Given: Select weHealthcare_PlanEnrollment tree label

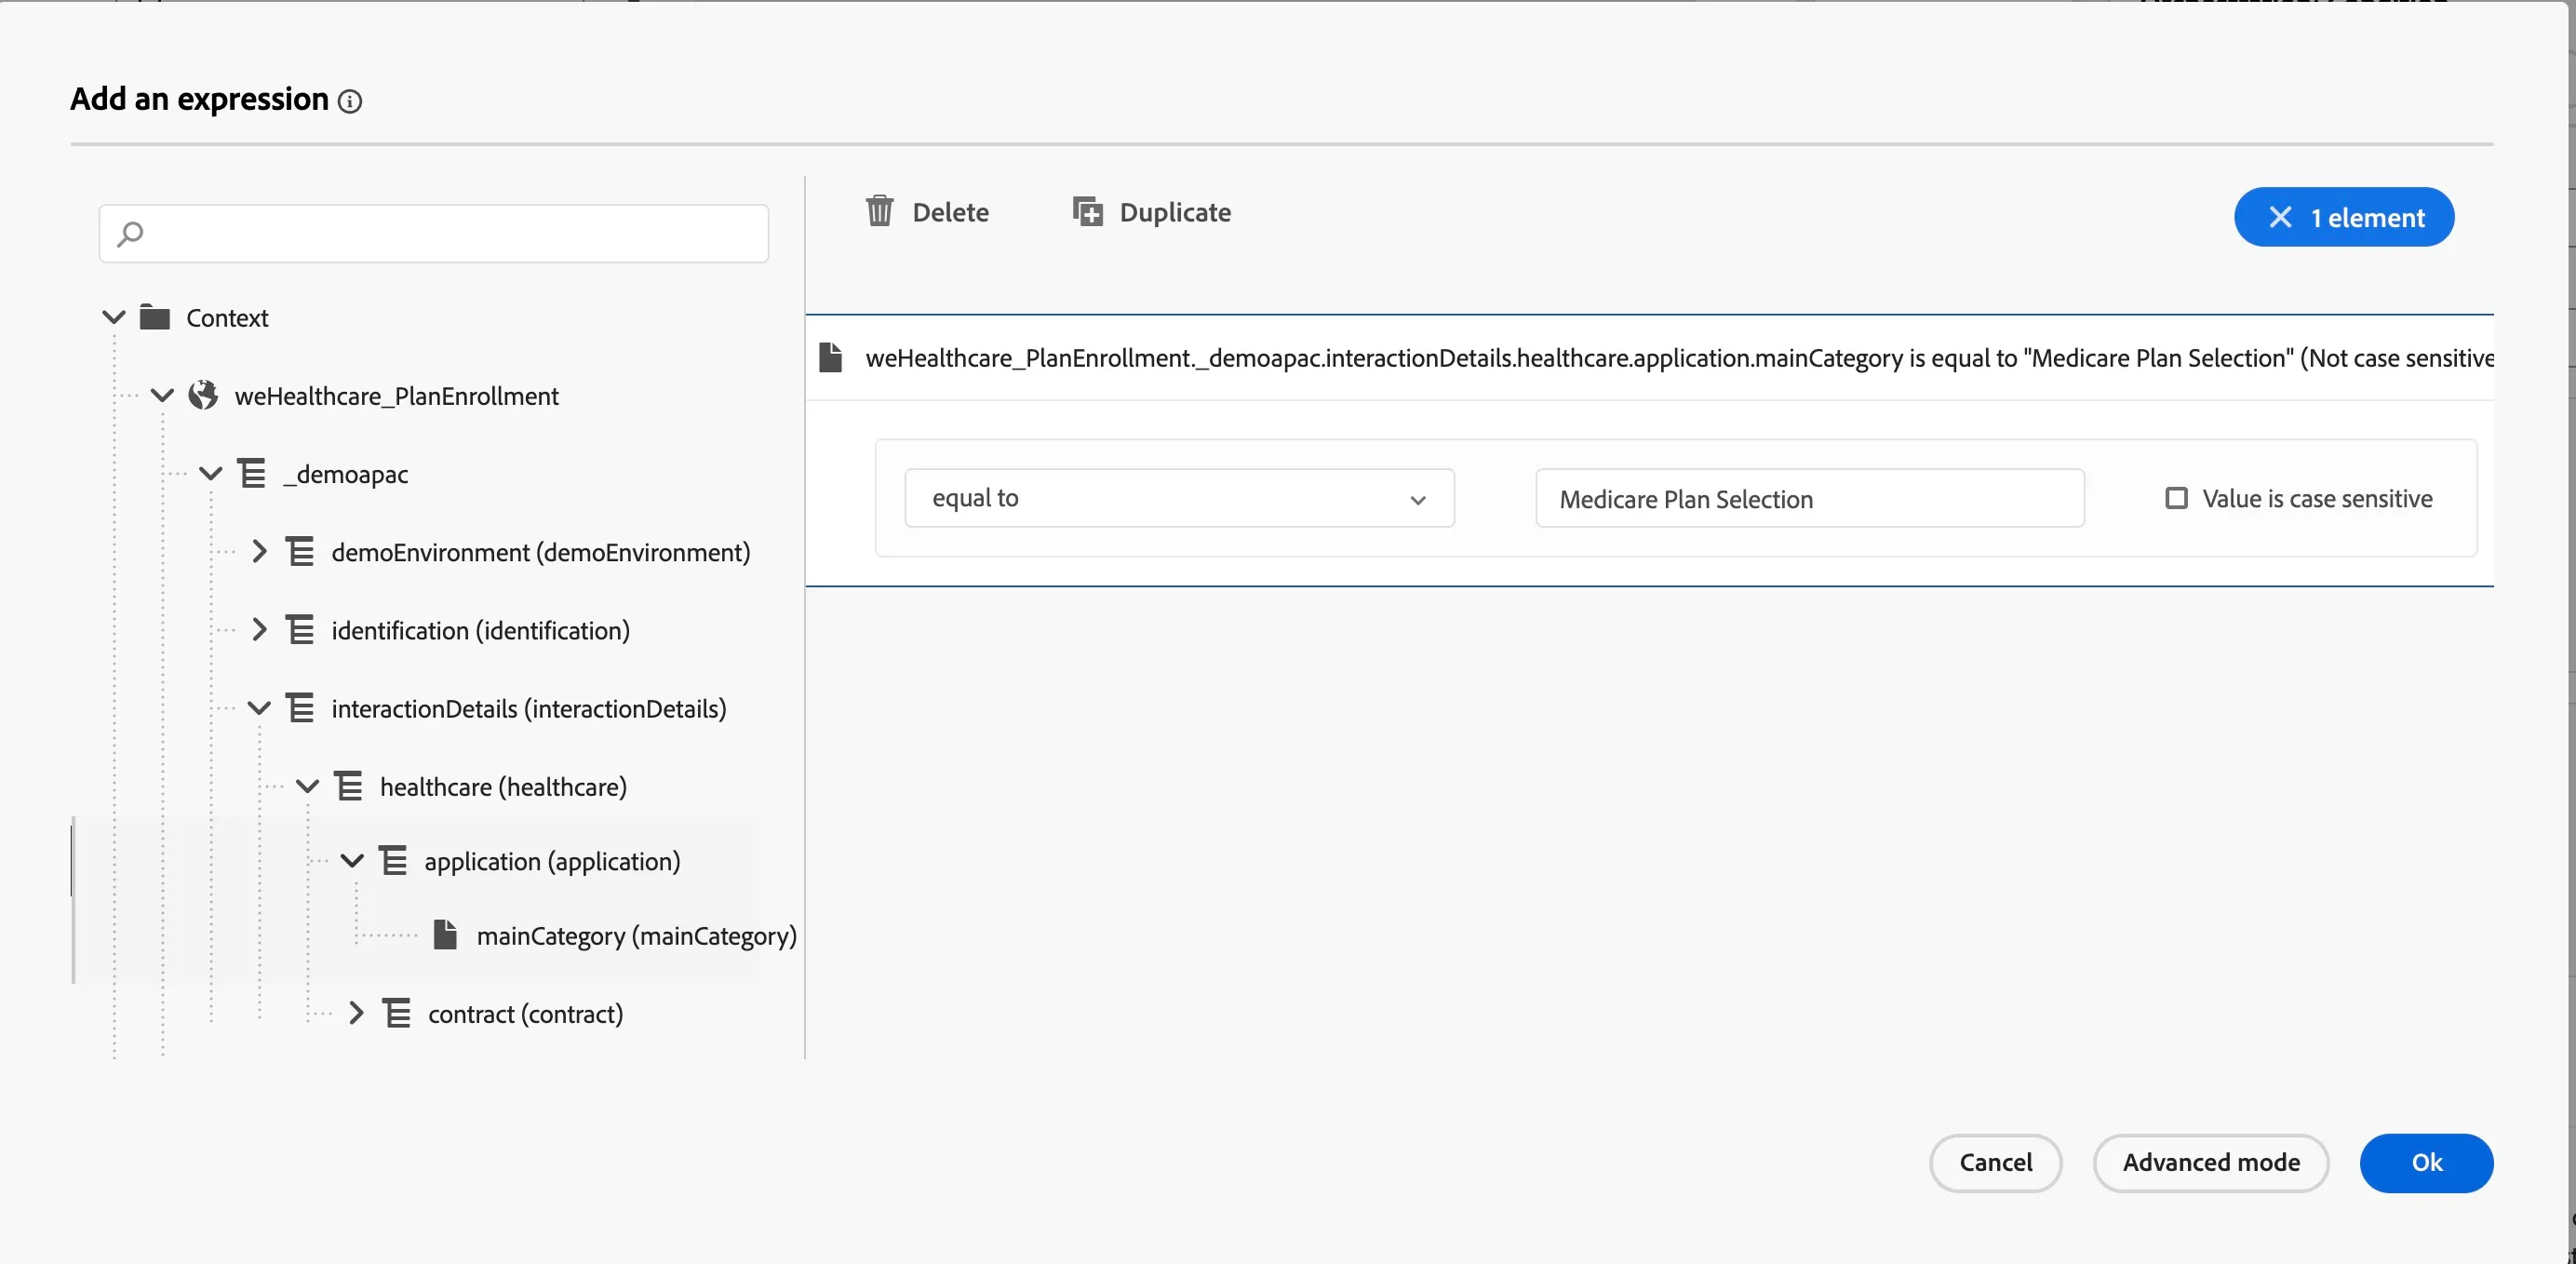Looking at the screenshot, I should pyautogui.click(x=396, y=396).
